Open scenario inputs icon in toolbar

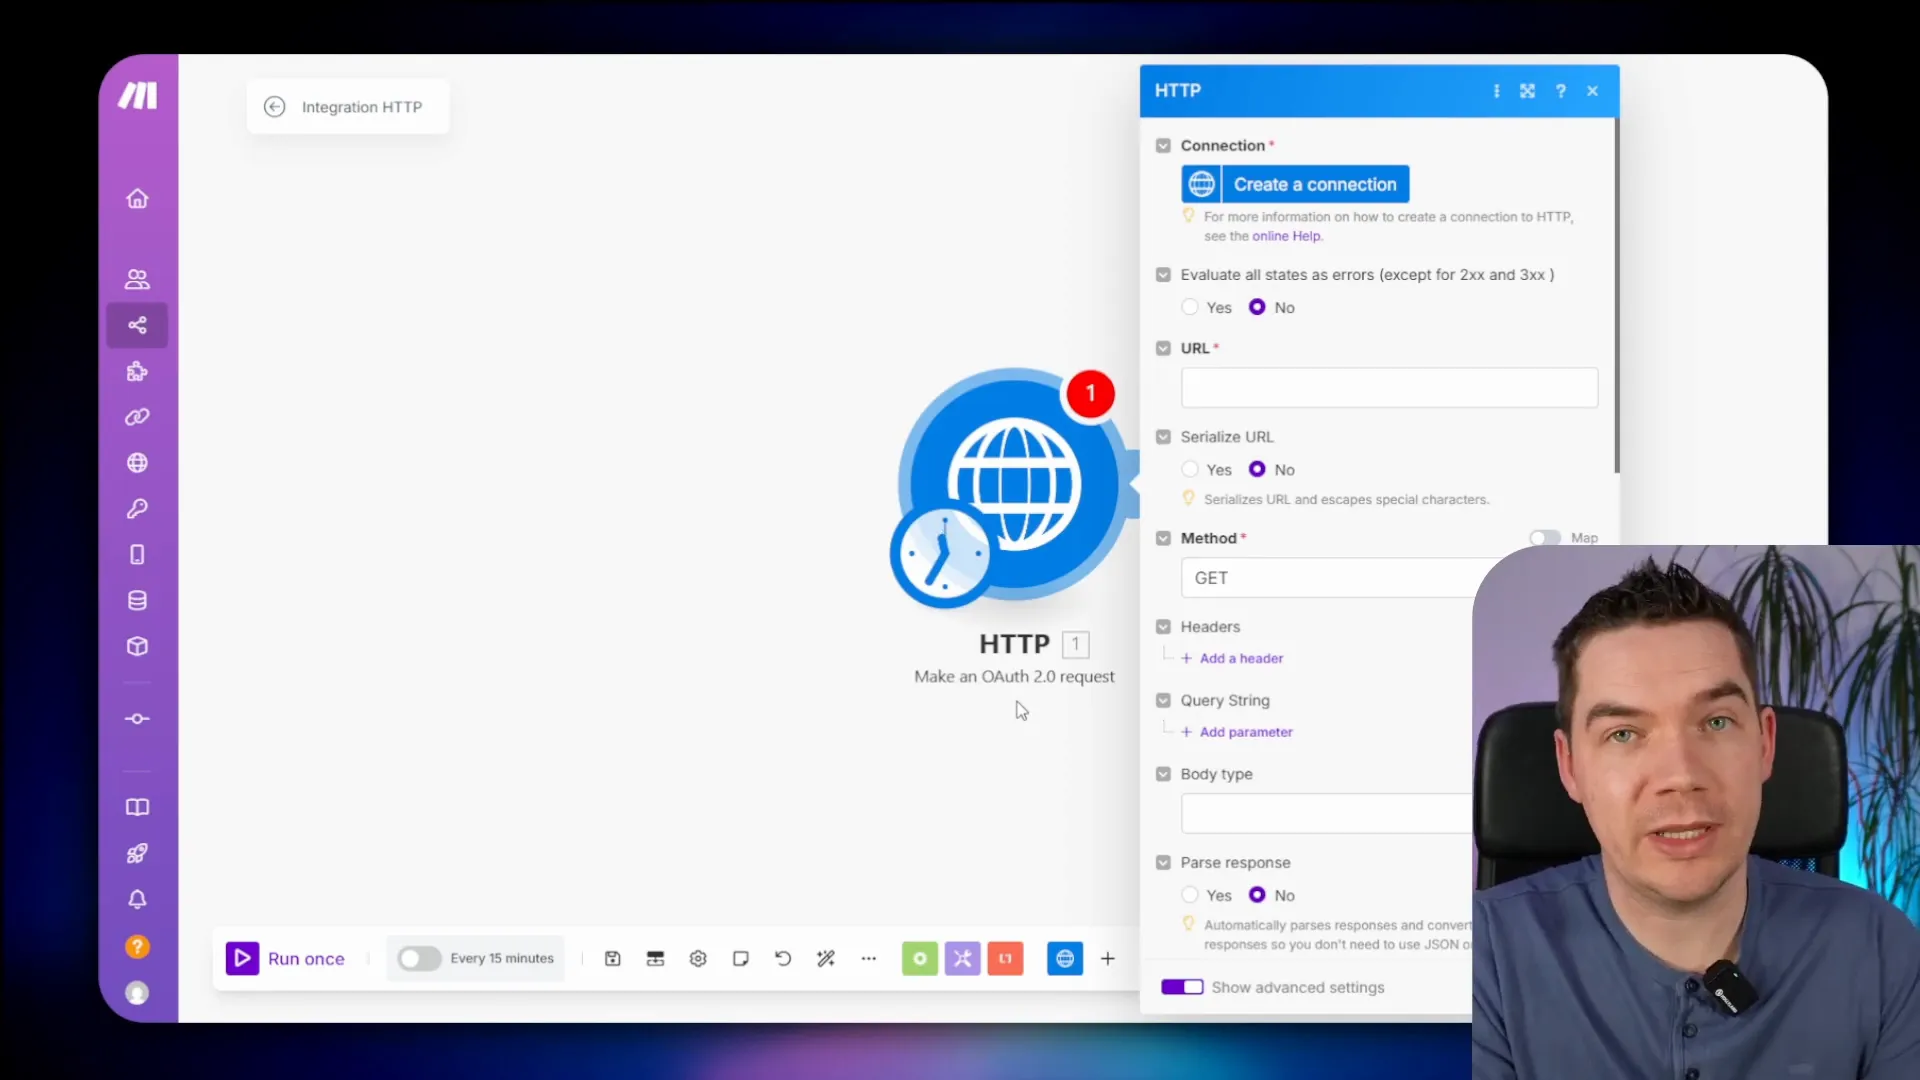[x=655, y=958]
